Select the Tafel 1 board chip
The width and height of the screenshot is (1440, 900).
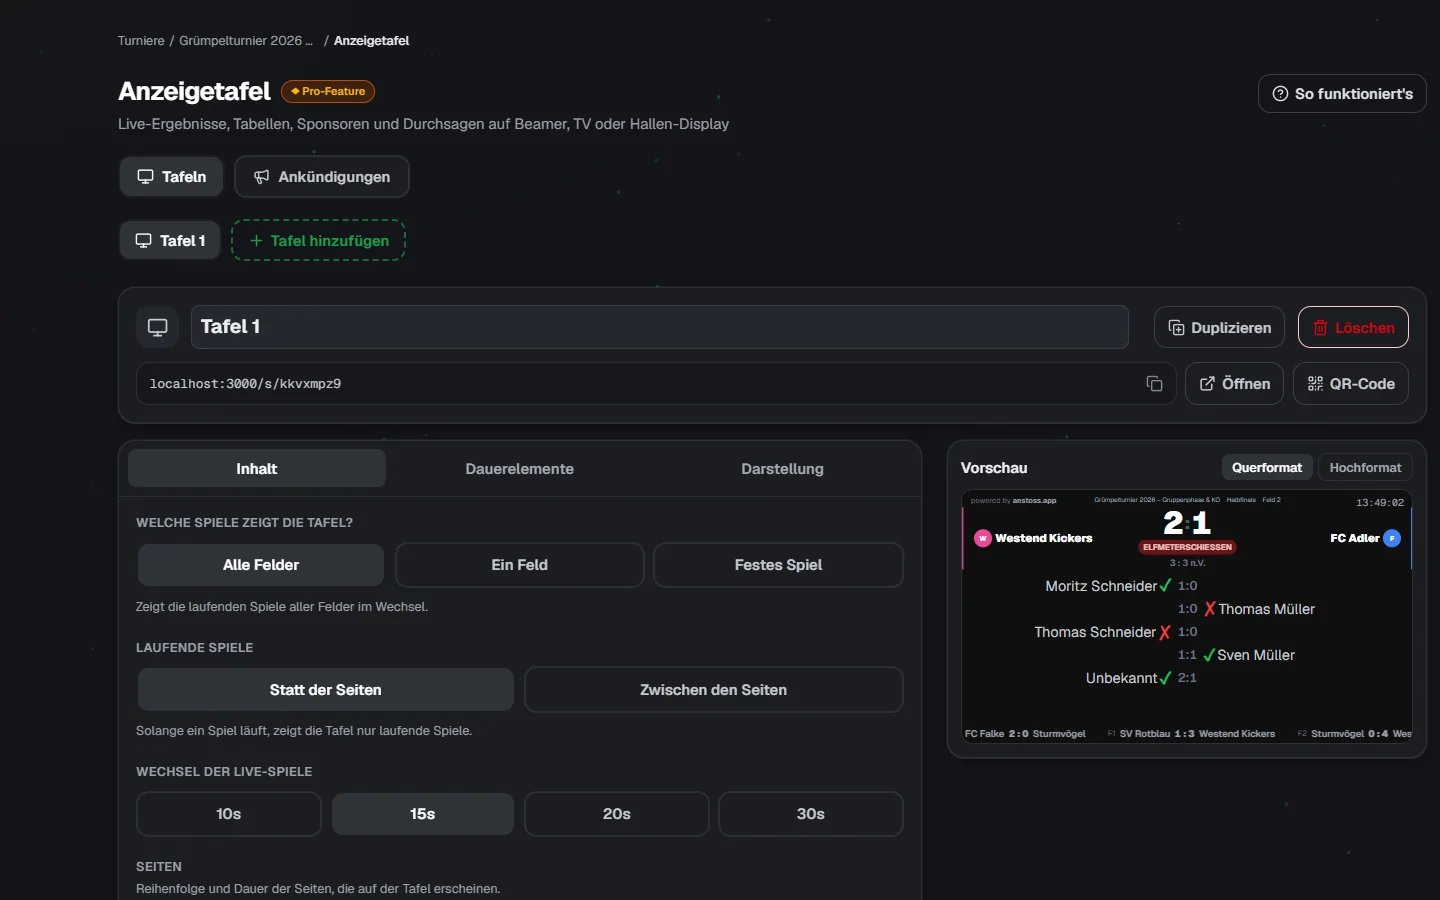pyautogui.click(x=170, y=241)
